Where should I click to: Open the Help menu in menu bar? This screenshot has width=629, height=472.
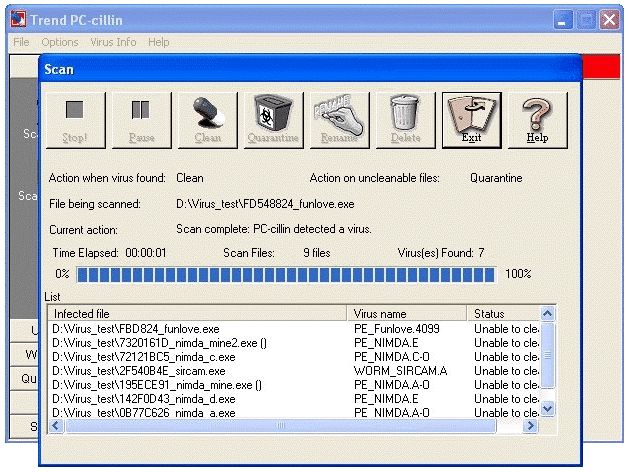158,43
